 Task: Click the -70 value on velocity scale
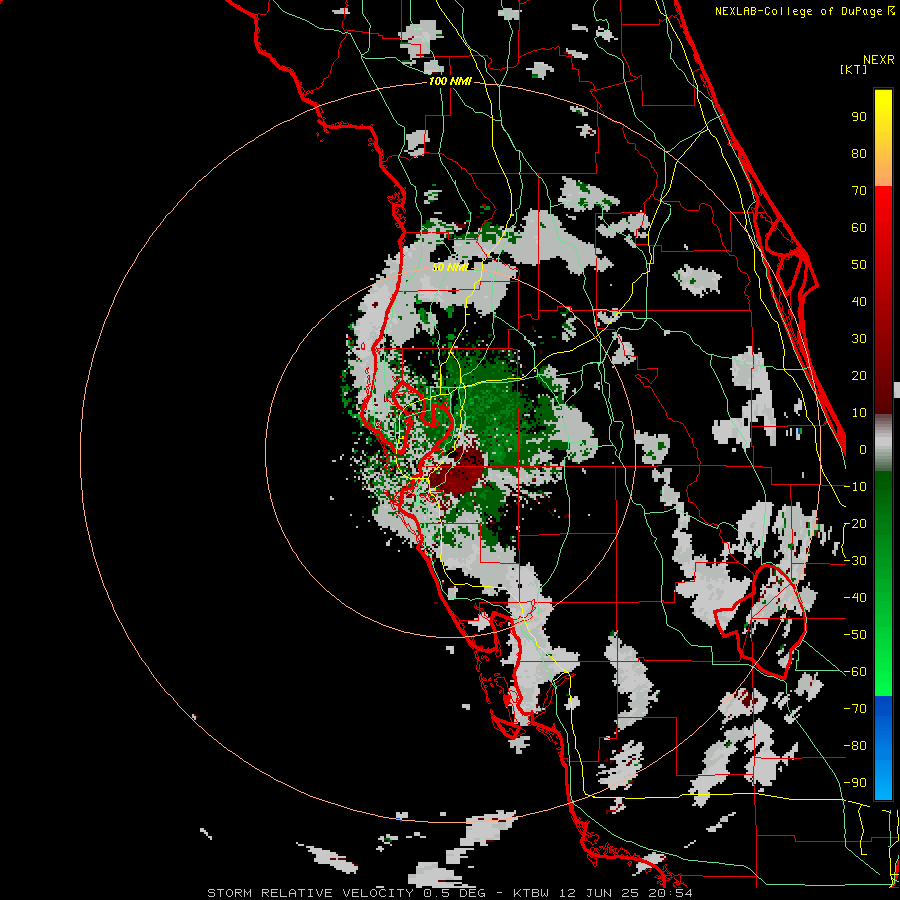(x=855, y=709)
